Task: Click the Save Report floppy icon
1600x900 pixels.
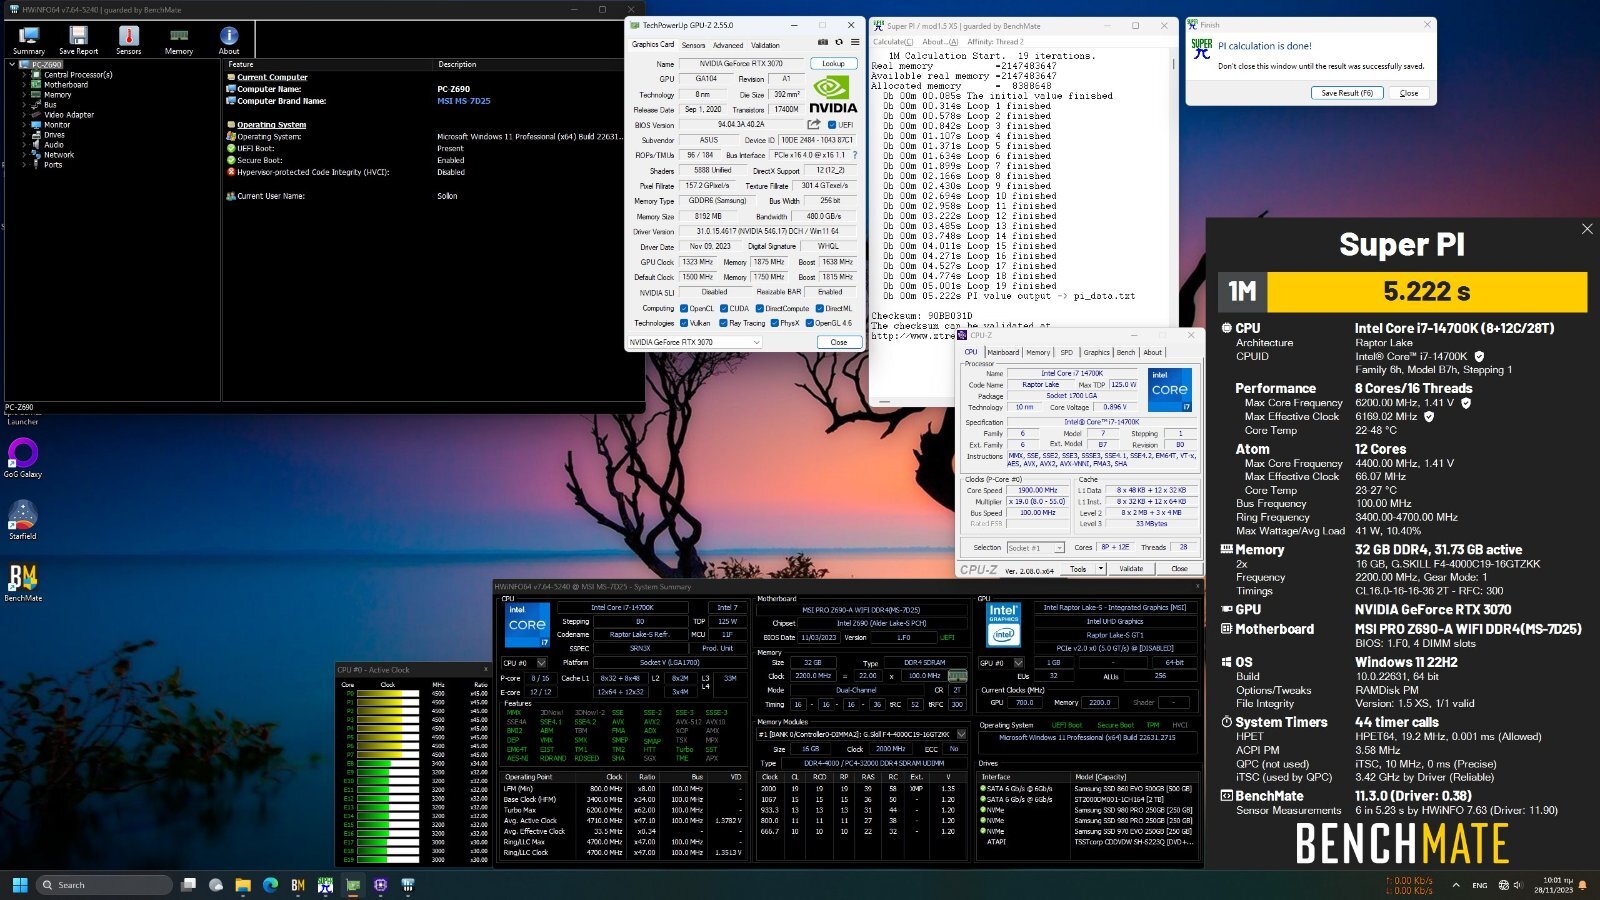Action: click(78, 40)
